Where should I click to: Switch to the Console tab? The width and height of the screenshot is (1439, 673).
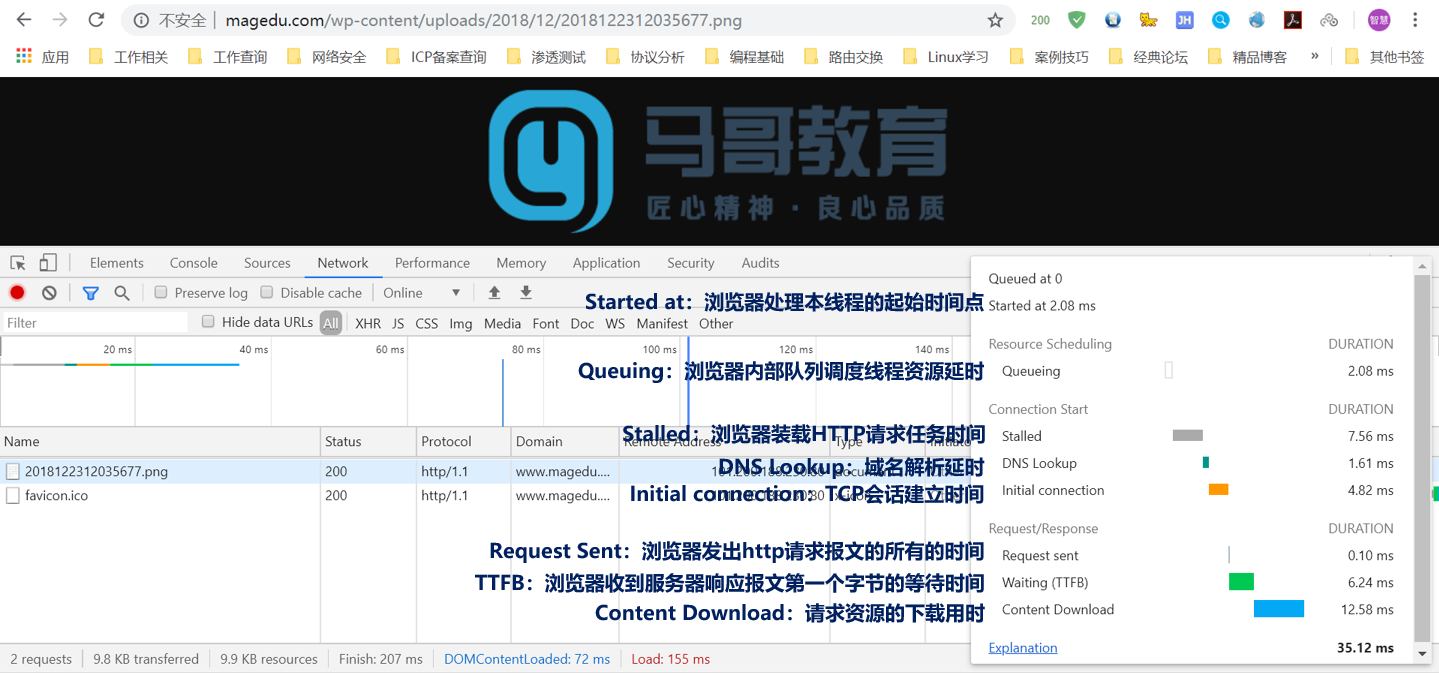194,263
